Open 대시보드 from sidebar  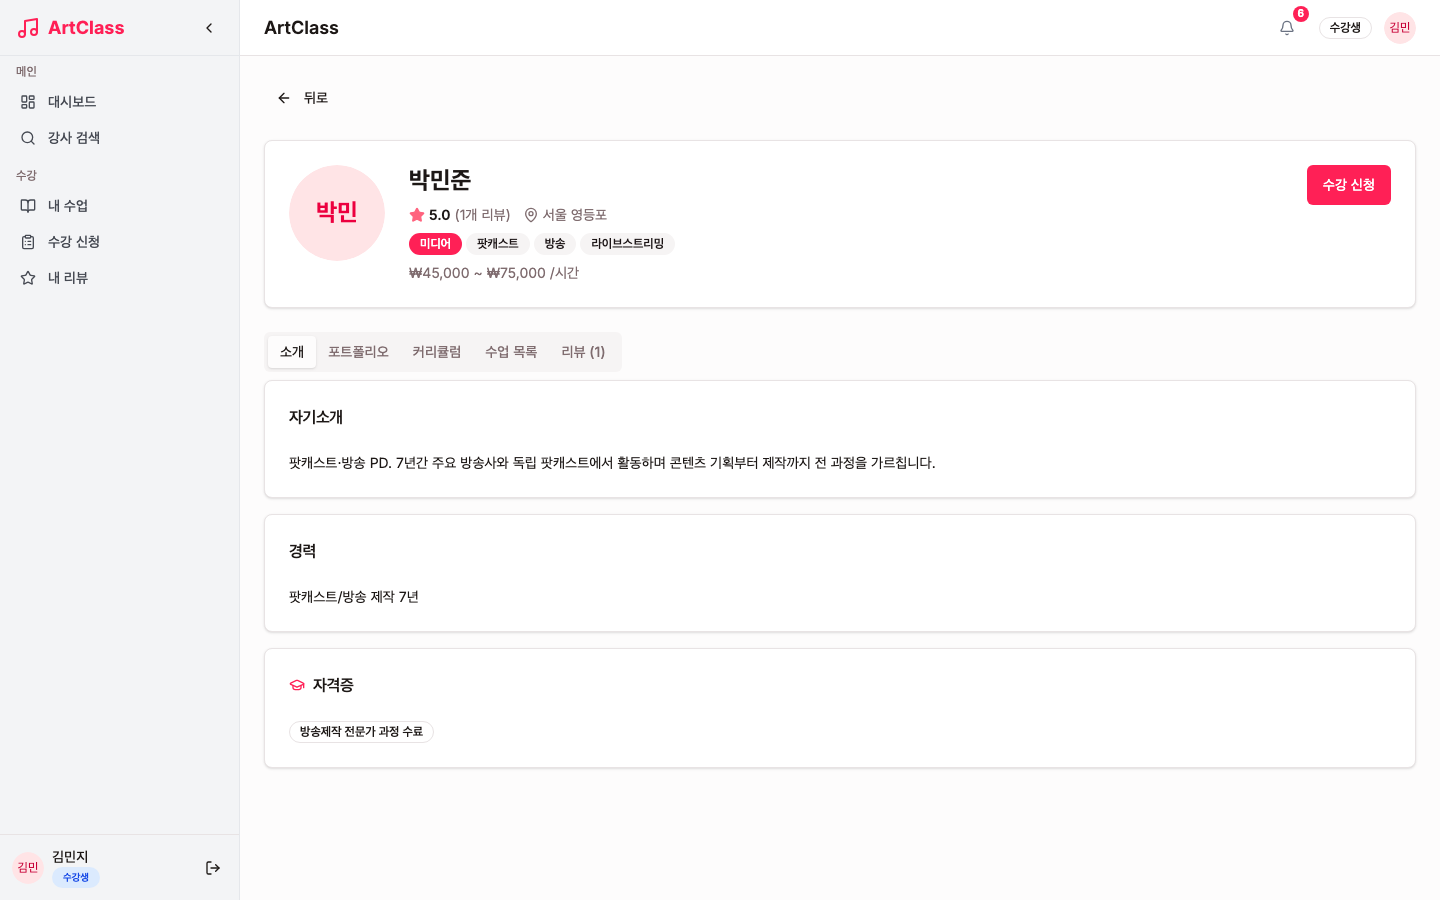pos(120,102)
